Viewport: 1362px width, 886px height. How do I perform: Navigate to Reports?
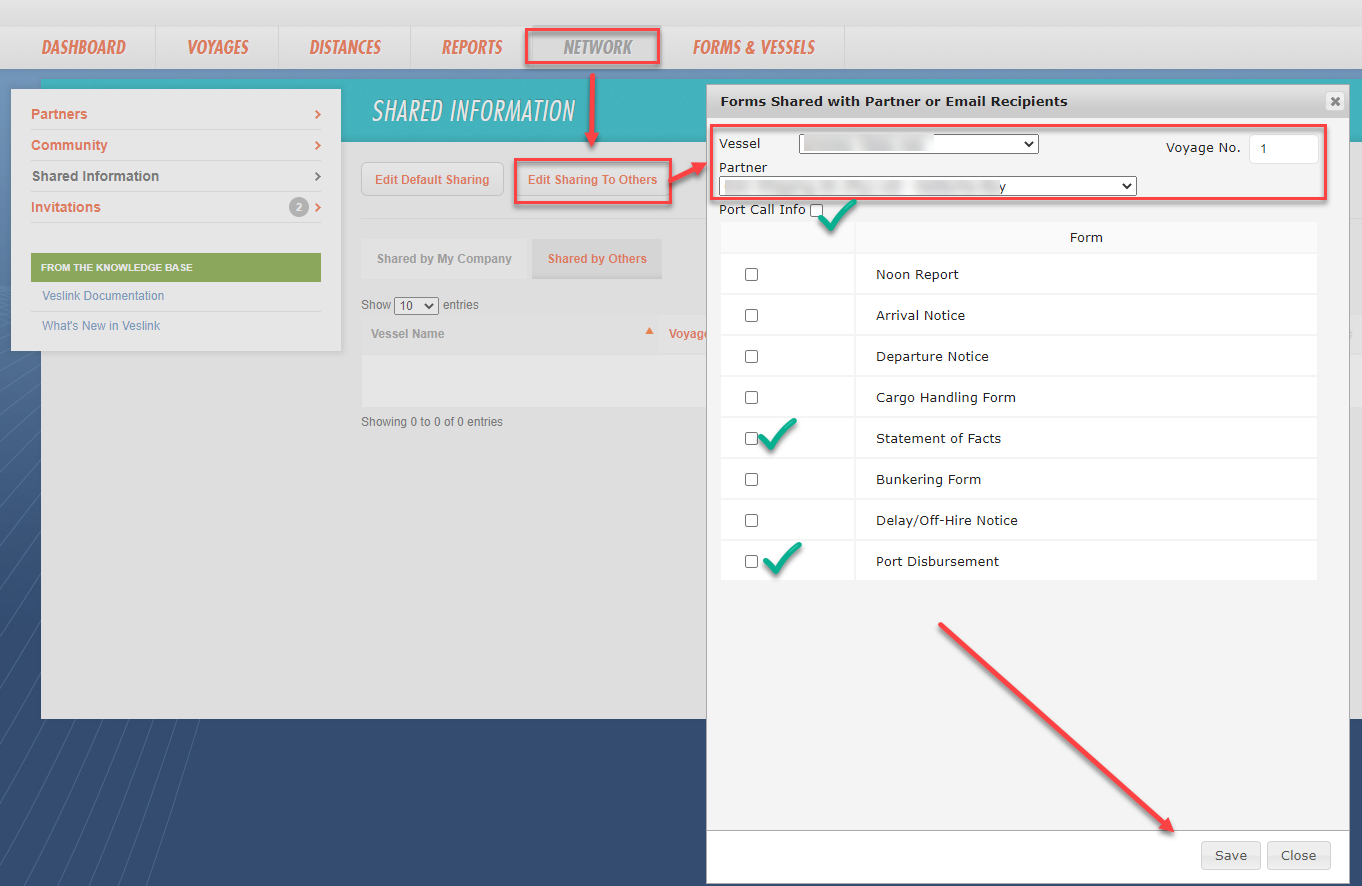click(x=471, y=47)
